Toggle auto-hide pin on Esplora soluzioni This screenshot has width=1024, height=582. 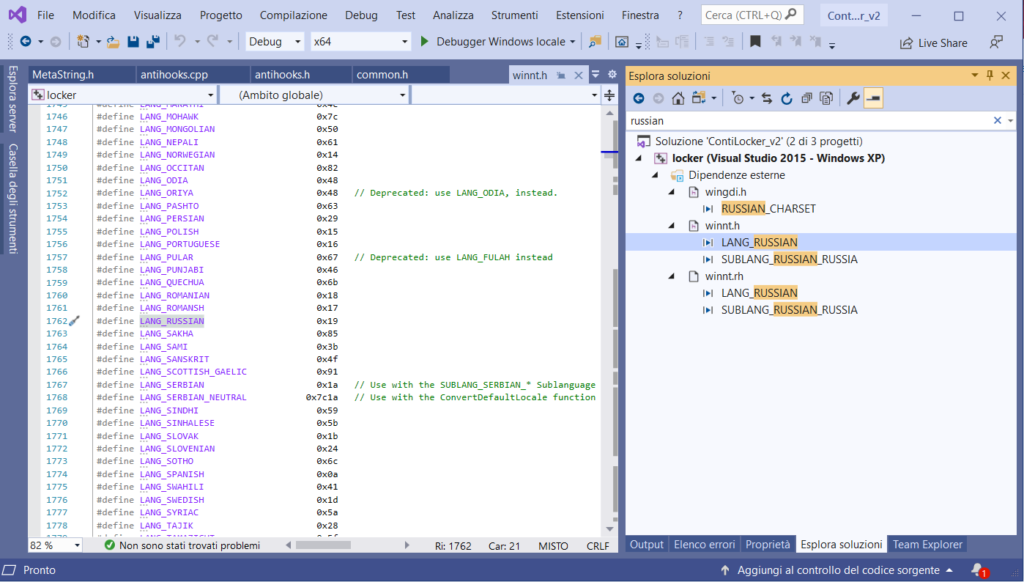(990, 76)
